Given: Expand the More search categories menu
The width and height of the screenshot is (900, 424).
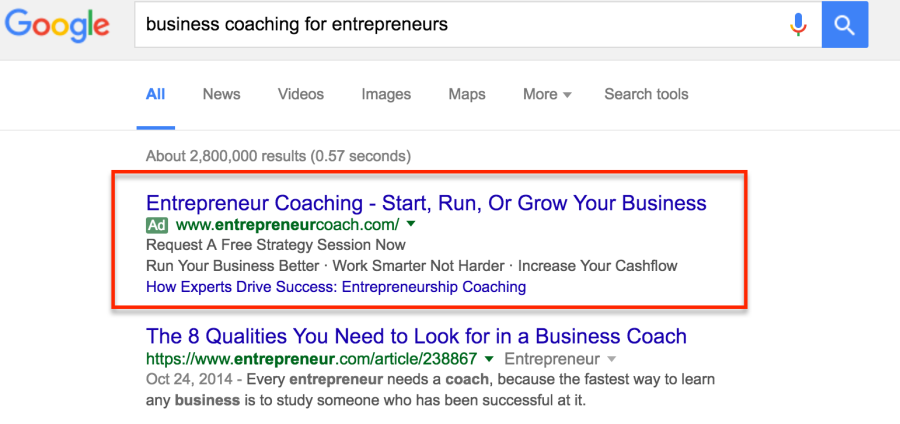Looking at the screenshot, I should click(547, 94).
